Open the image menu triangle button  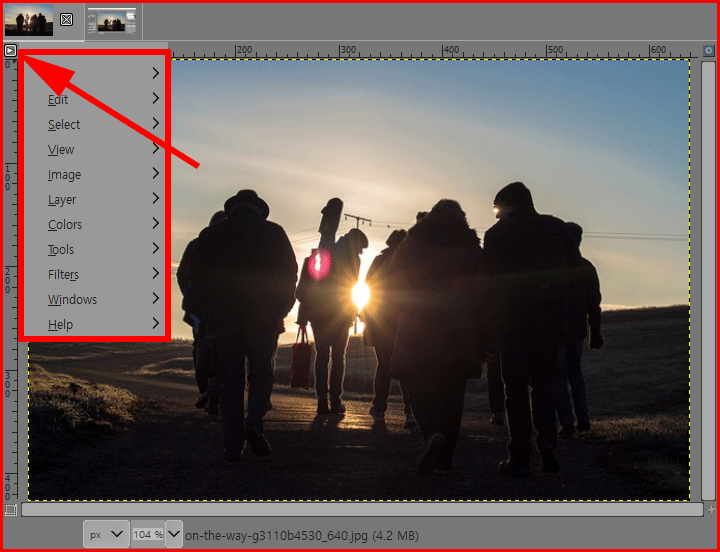pos(11,51)
